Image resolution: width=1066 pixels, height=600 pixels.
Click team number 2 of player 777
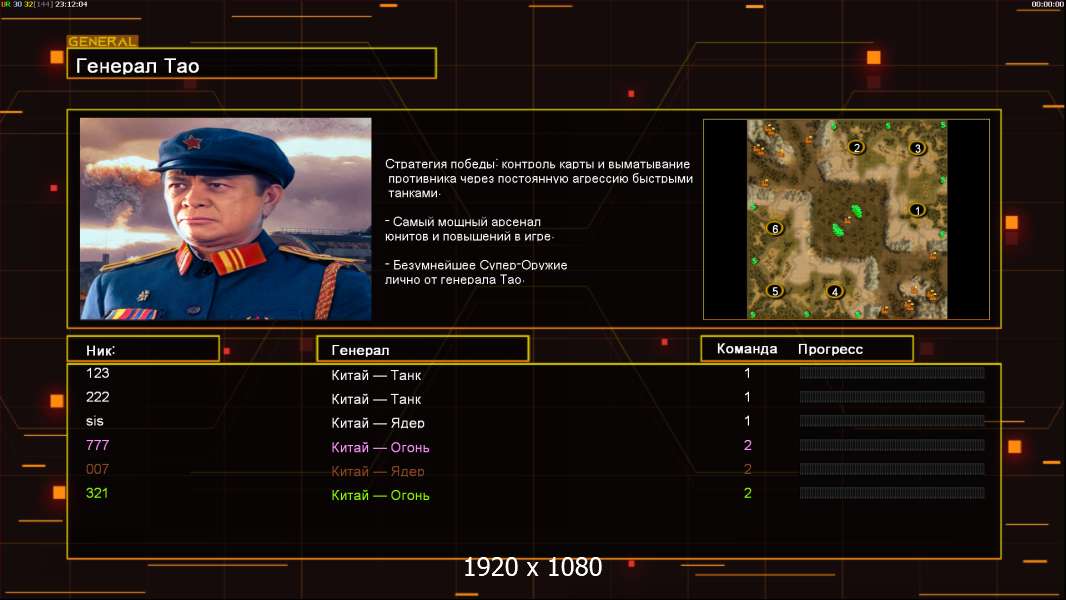pos(747,445)
